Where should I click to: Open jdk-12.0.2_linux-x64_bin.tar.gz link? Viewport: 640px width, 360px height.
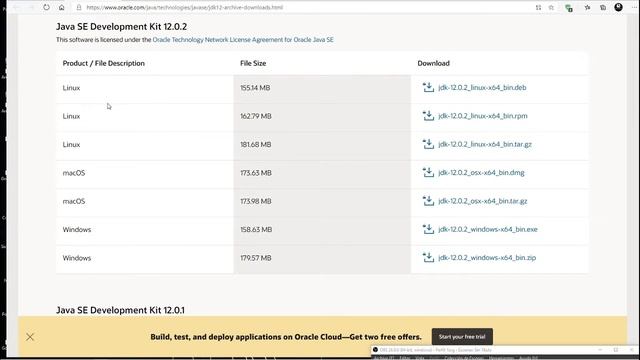tap(485, 144)
